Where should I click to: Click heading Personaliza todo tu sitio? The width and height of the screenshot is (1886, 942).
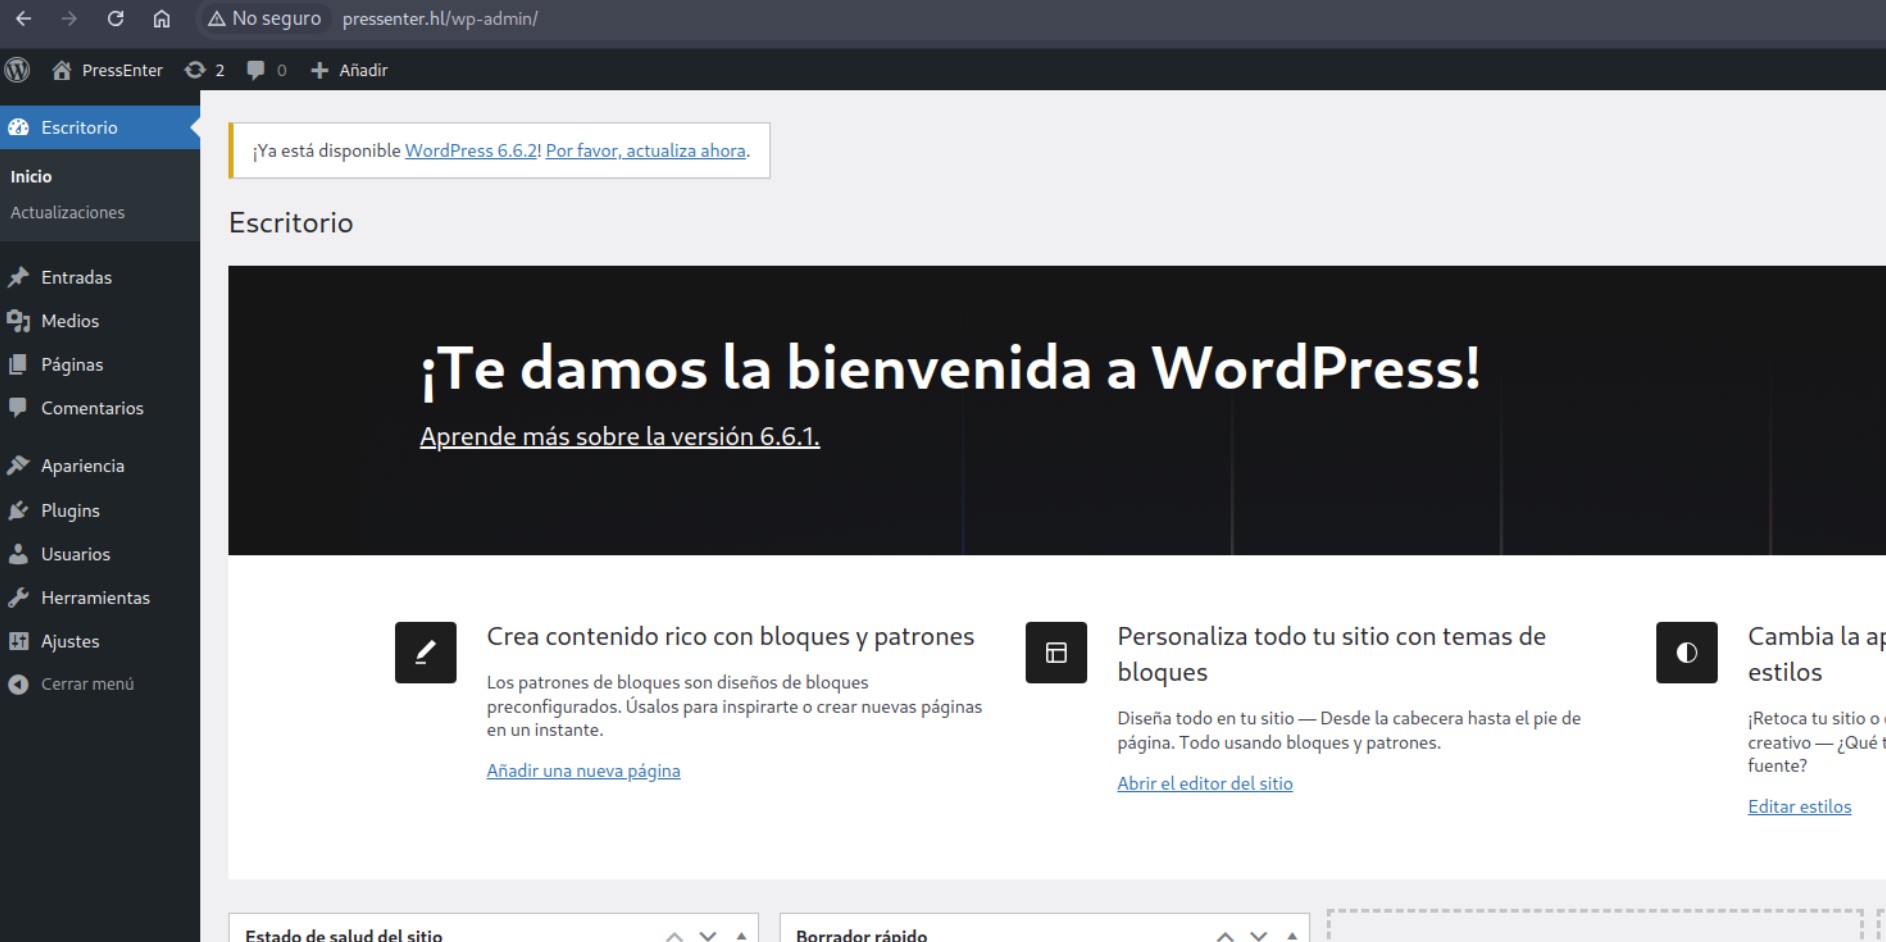pos(1331,654)
